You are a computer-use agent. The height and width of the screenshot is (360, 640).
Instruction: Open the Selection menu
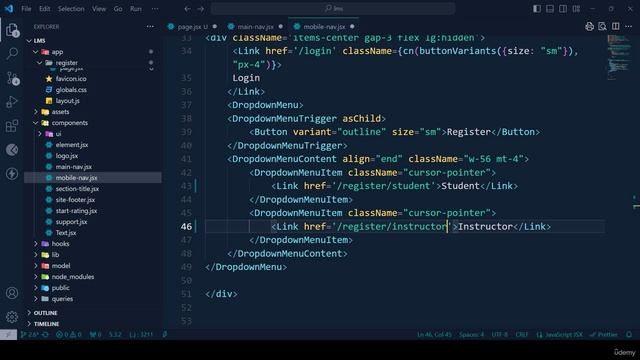pos(71,9)
